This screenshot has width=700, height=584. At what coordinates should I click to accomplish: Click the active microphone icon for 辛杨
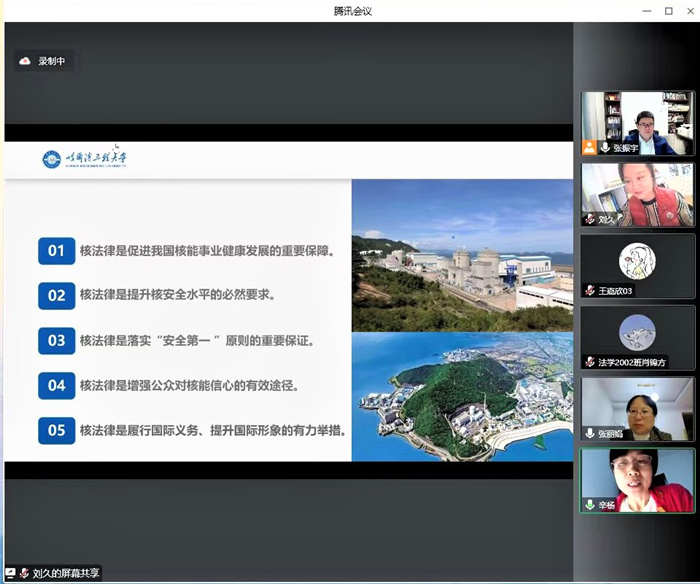point(590,505)
